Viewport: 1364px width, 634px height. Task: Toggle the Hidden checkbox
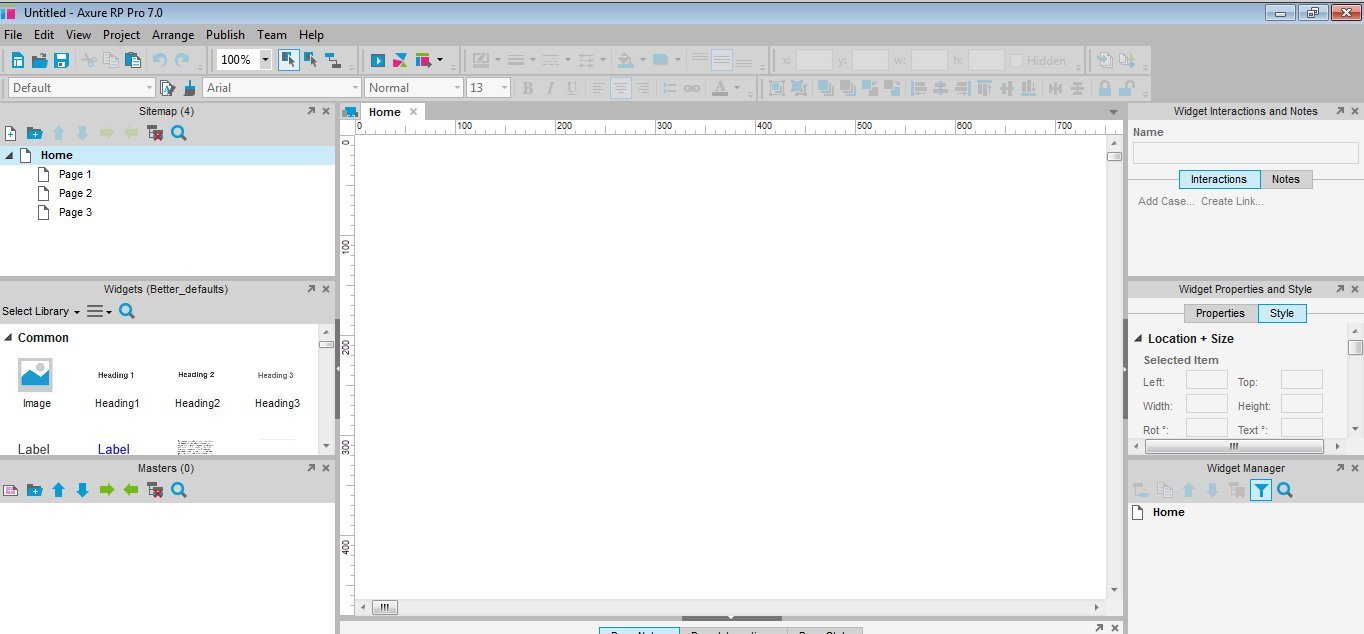tap(1016, 60)
